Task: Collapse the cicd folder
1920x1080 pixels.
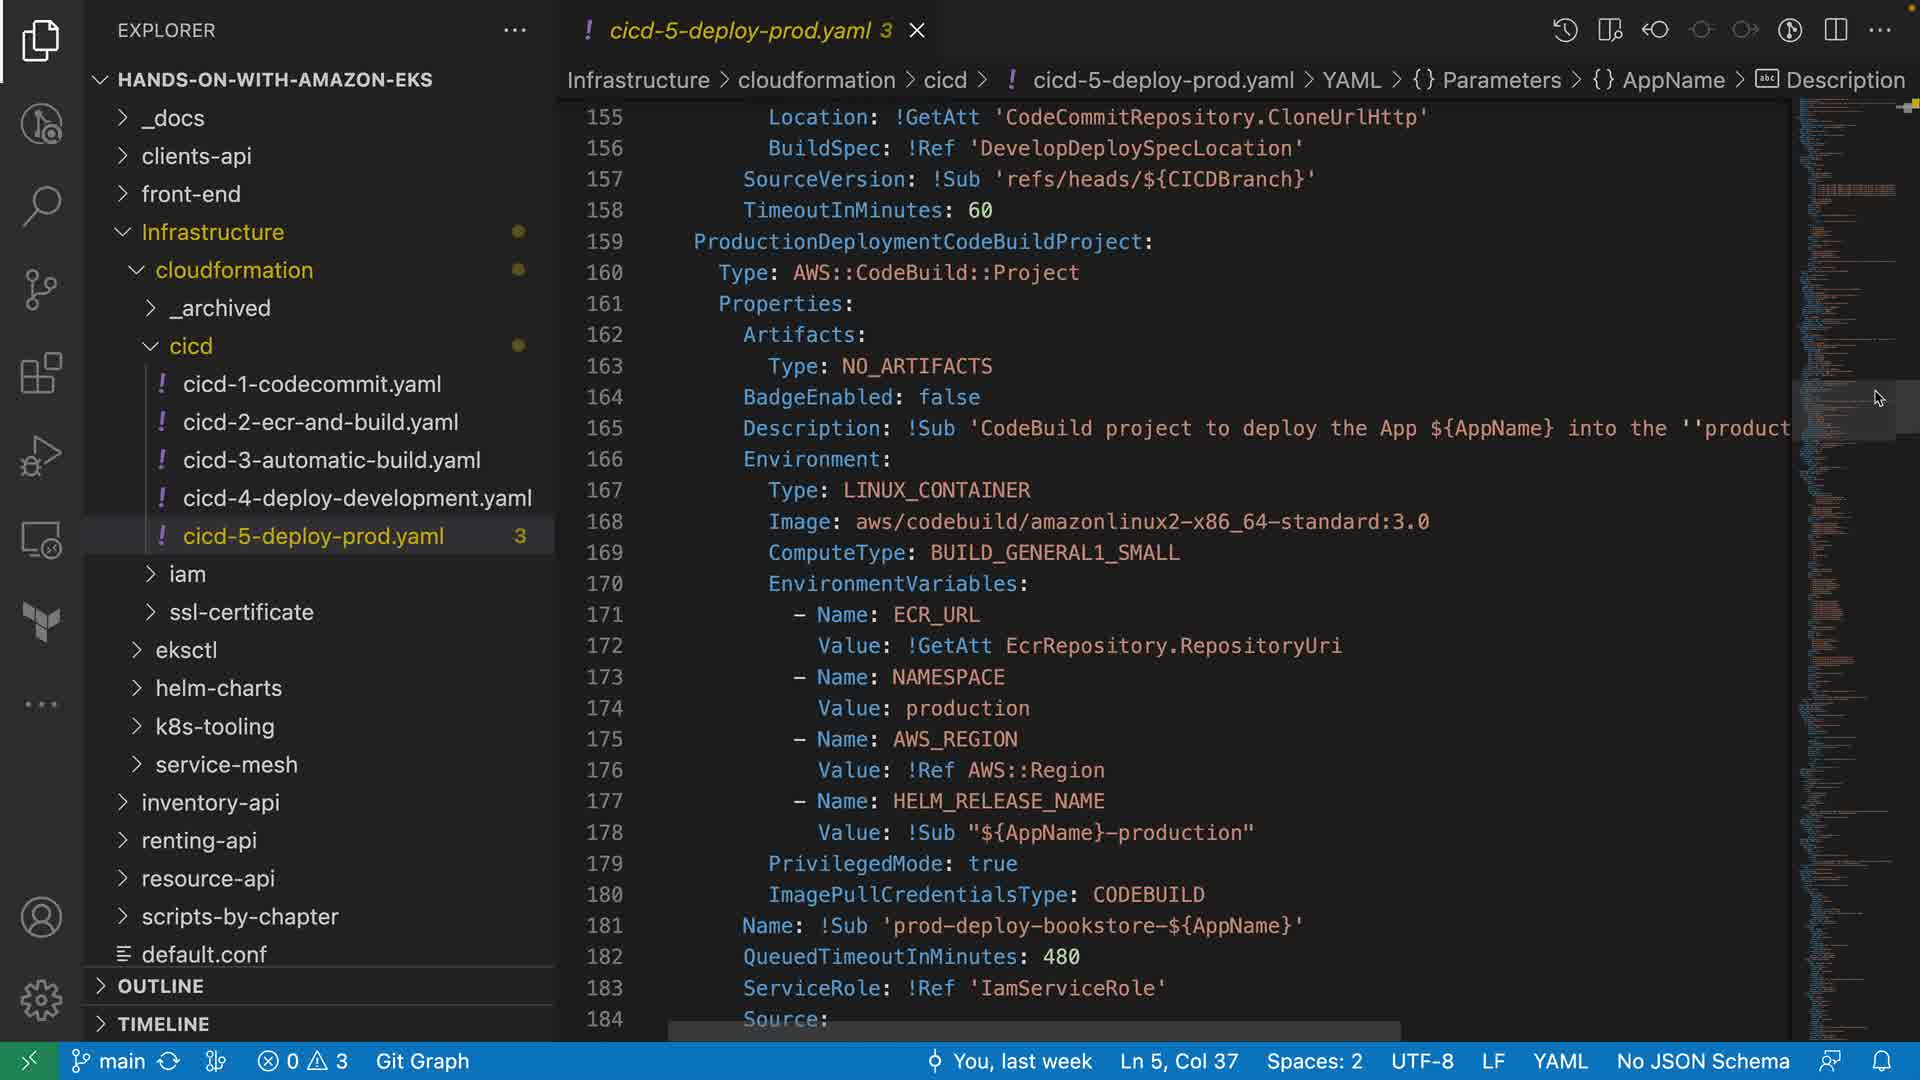Action: point(190,346)
